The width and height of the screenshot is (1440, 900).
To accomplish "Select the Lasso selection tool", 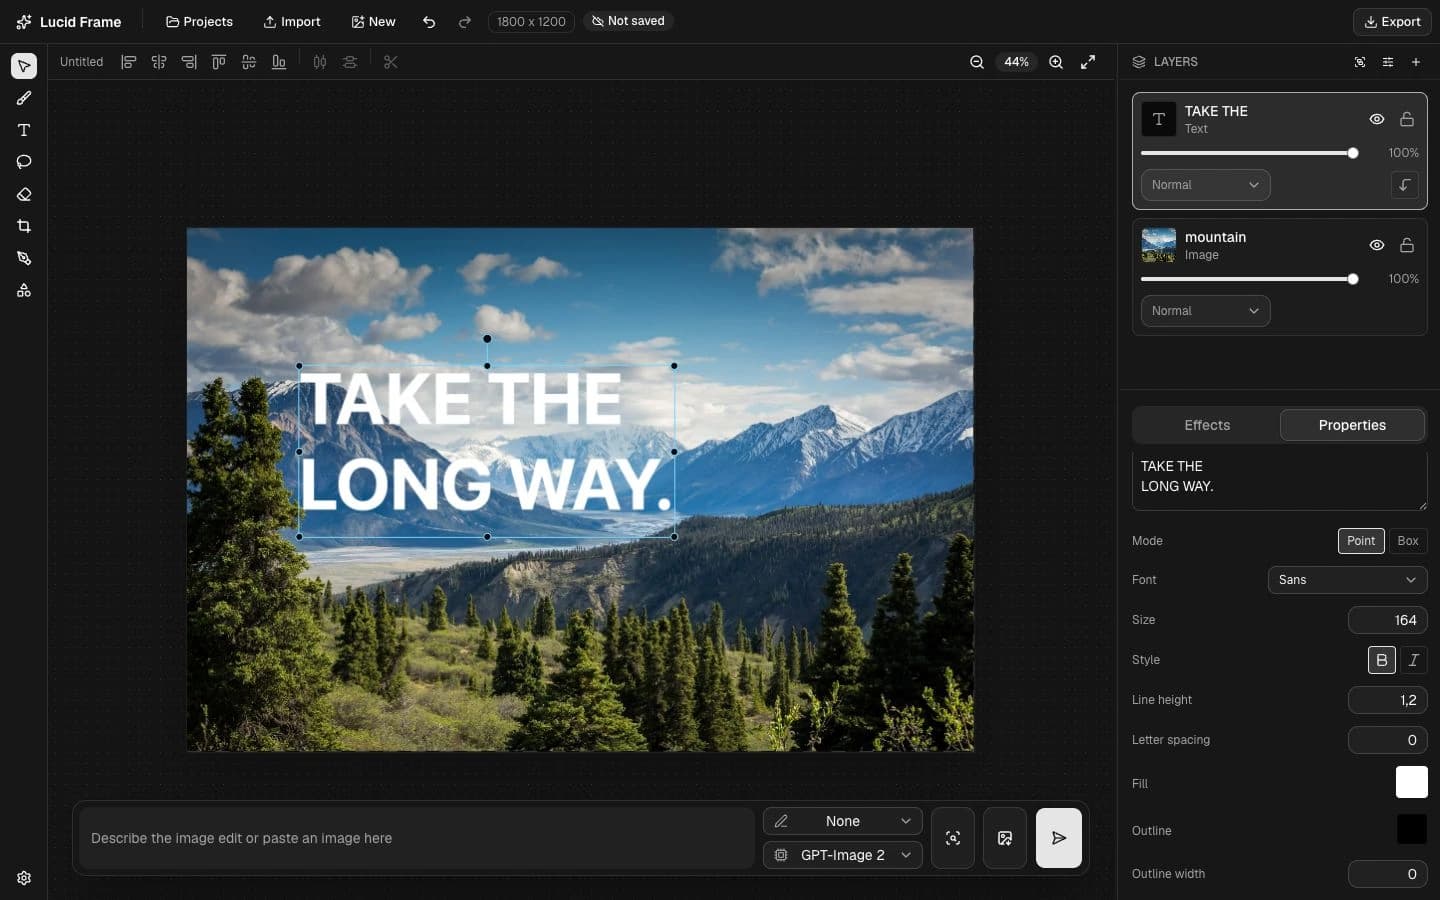I will coord(24,162).
